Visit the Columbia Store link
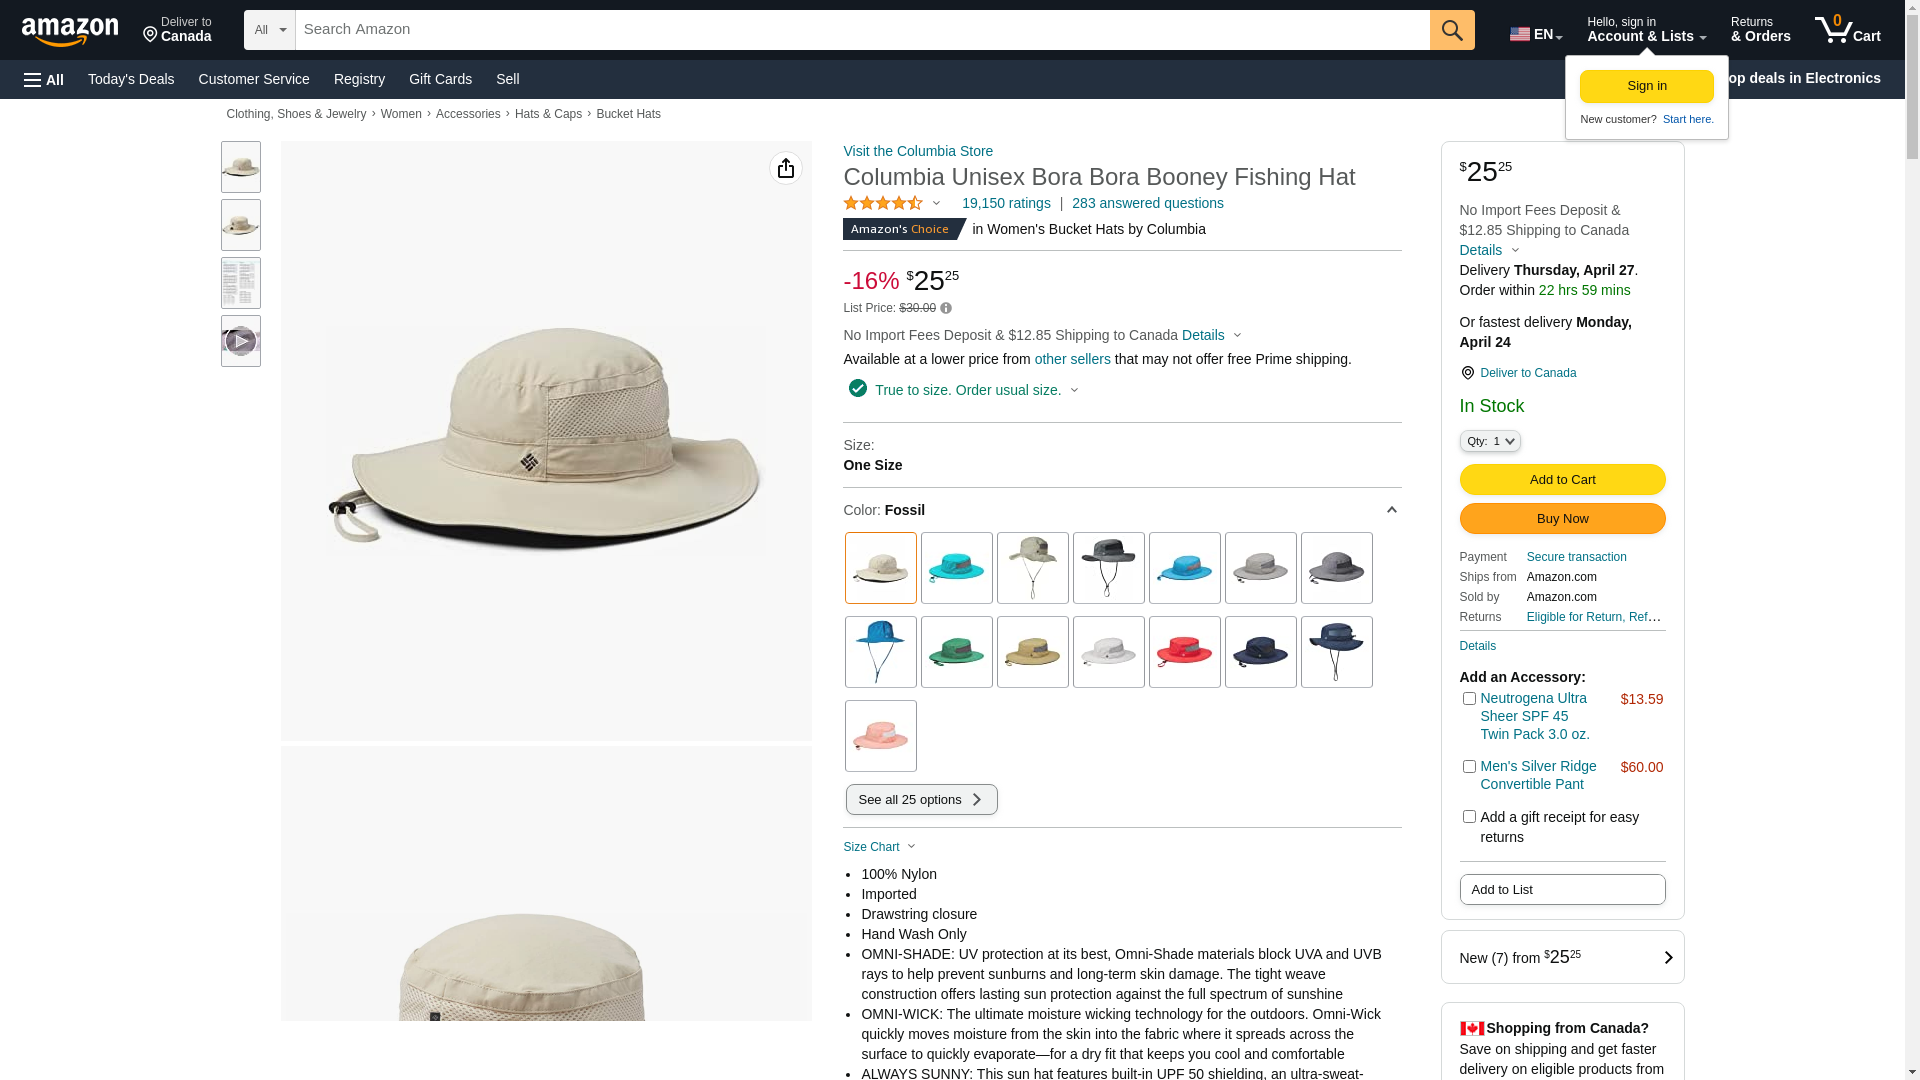The height and width of the screenshot is (1080, 1920). coord(917,151)
